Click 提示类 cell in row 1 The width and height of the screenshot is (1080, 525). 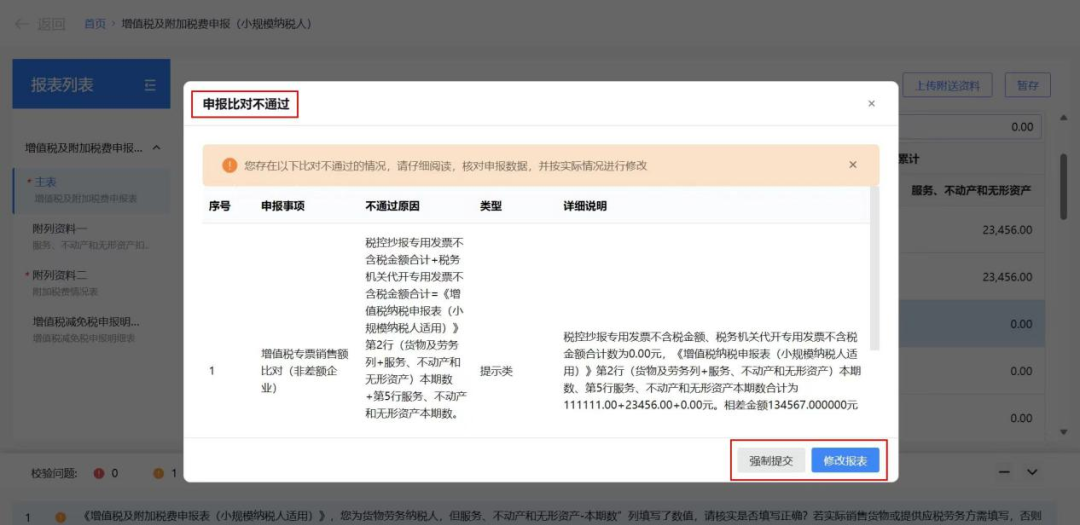point(497,371)
